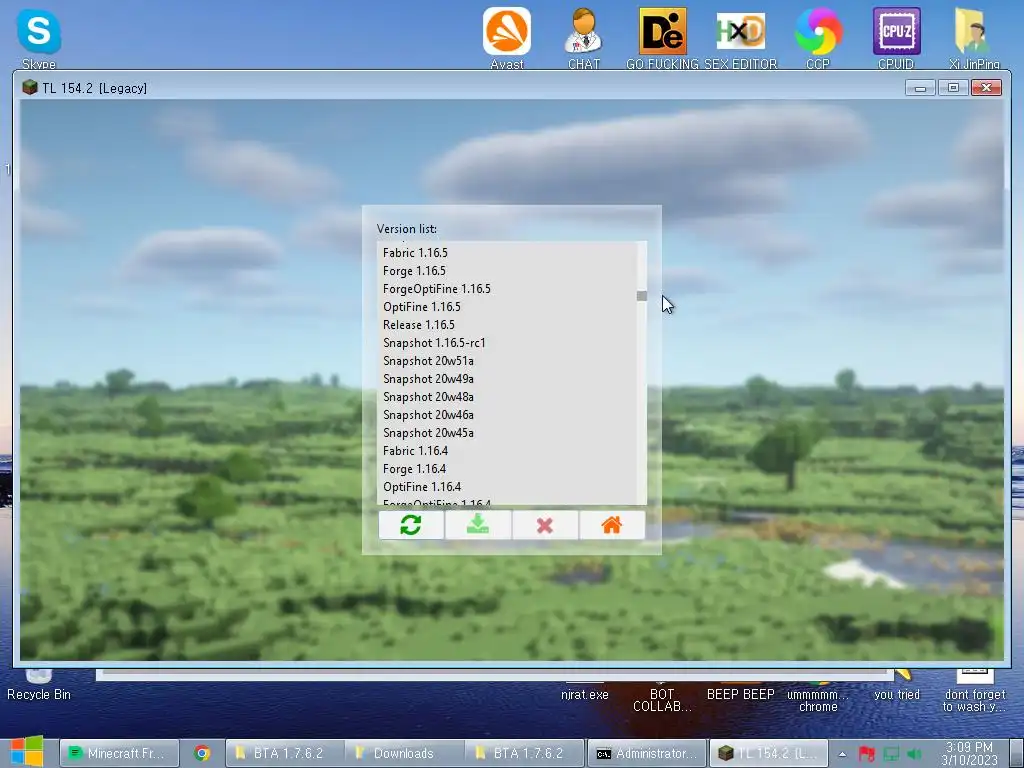Open the 'you tried' desktop item
This screenshot has height=768, width=1024.
pyautogui.click(x=897, y=694)
